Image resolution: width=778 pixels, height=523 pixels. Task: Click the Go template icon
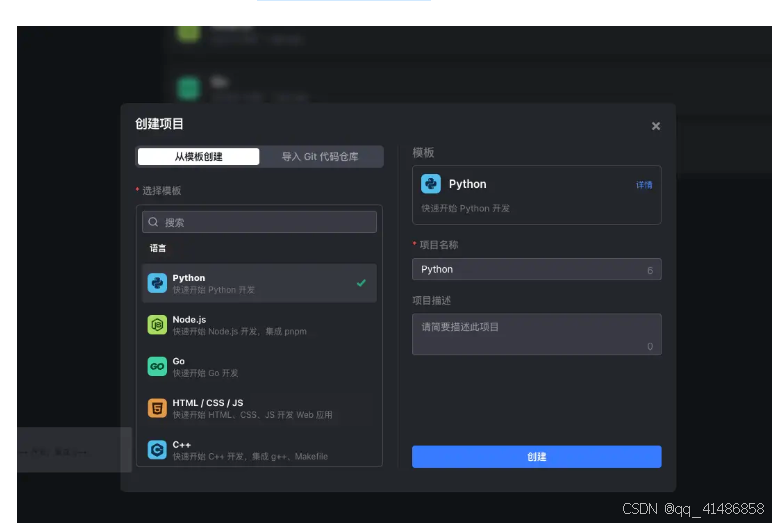[x=157, y=367]
